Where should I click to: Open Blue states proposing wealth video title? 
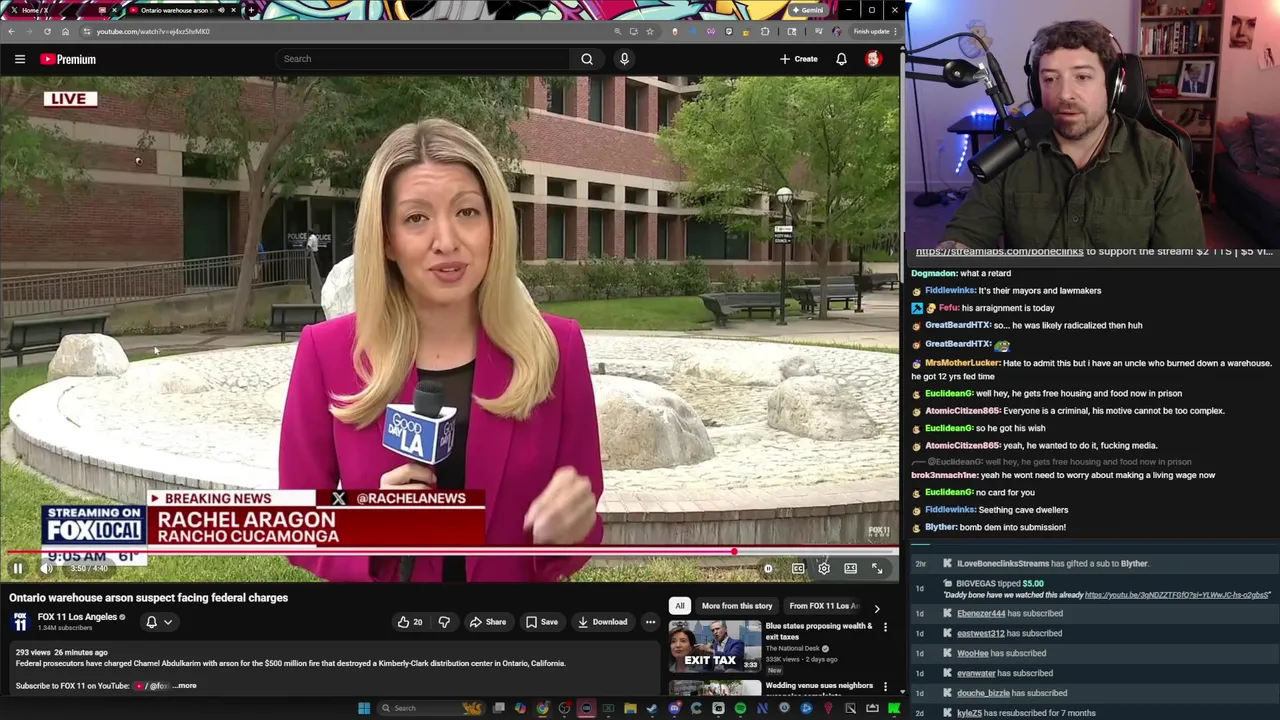pyautogui.click(x=819, y=631)
